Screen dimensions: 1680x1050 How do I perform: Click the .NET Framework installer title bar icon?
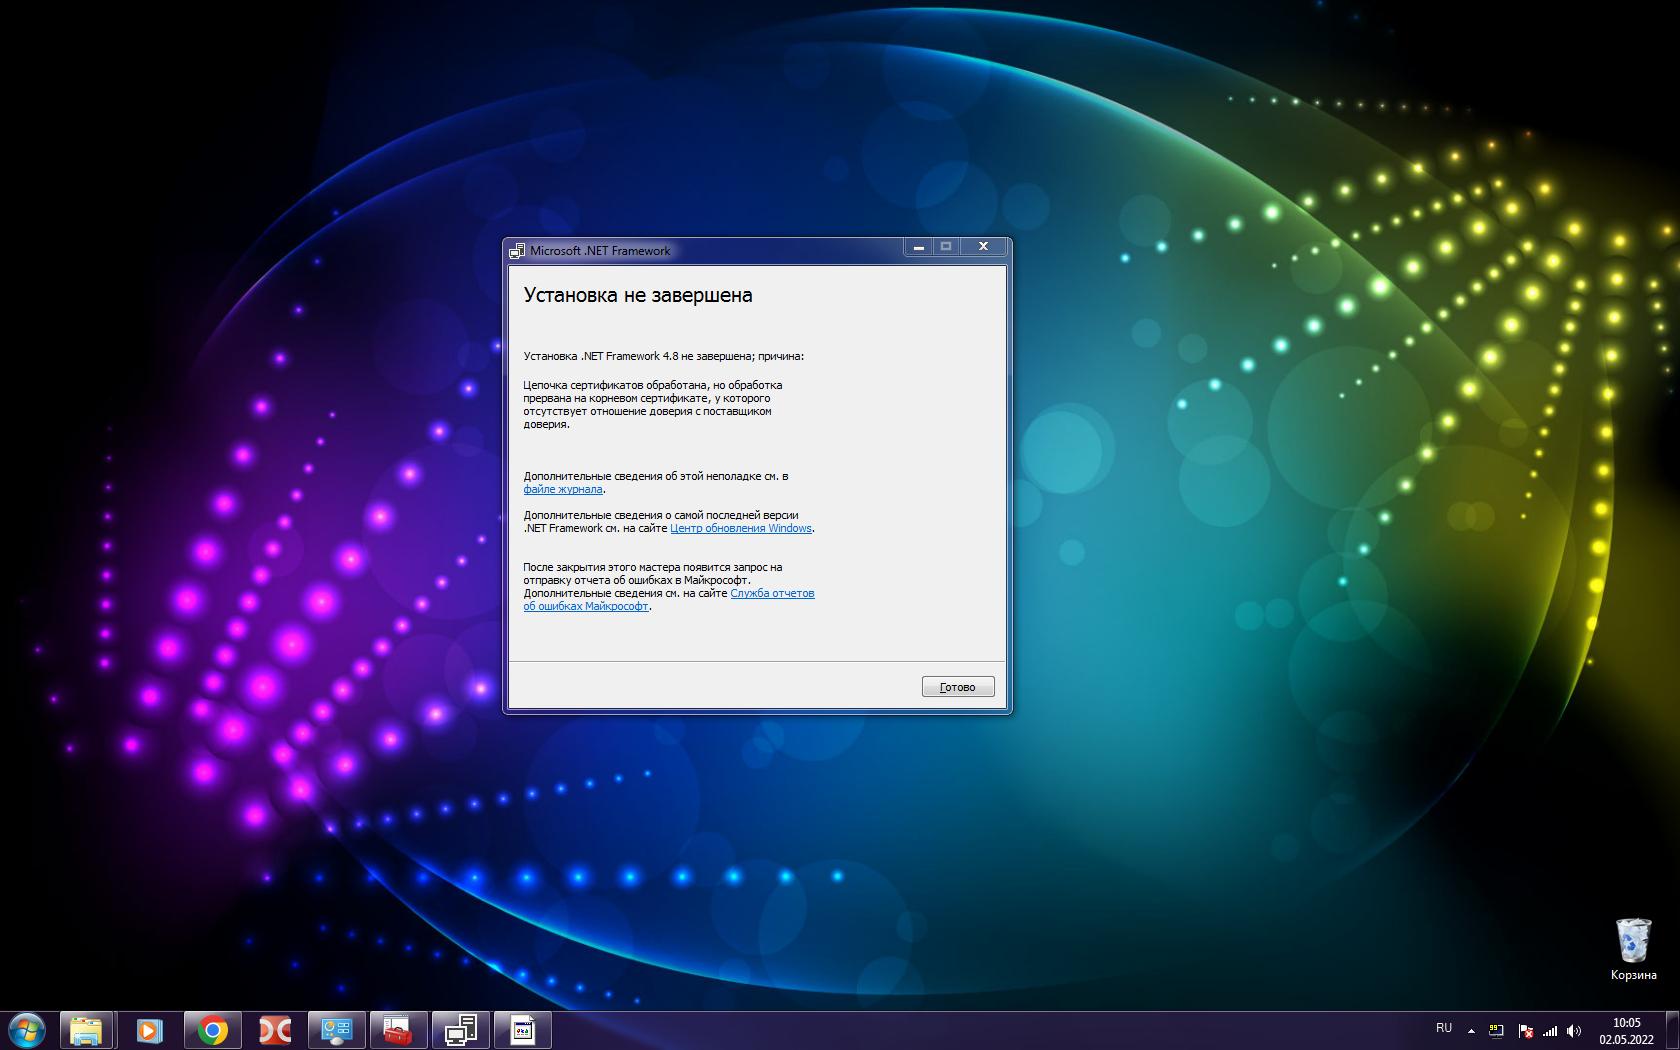click(x=517, y=251)
